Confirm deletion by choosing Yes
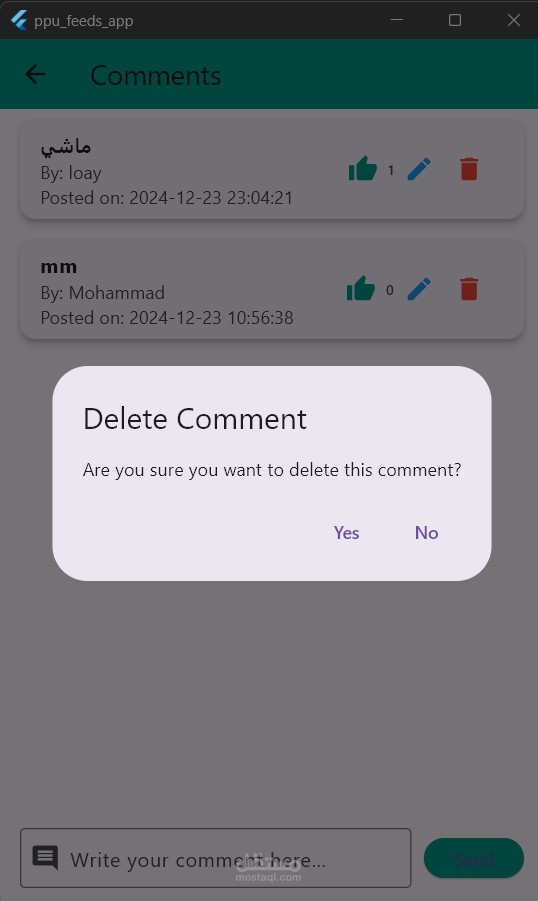Image resolution: width=538 pixels, height=901 pixels. [x=347, y=533]
